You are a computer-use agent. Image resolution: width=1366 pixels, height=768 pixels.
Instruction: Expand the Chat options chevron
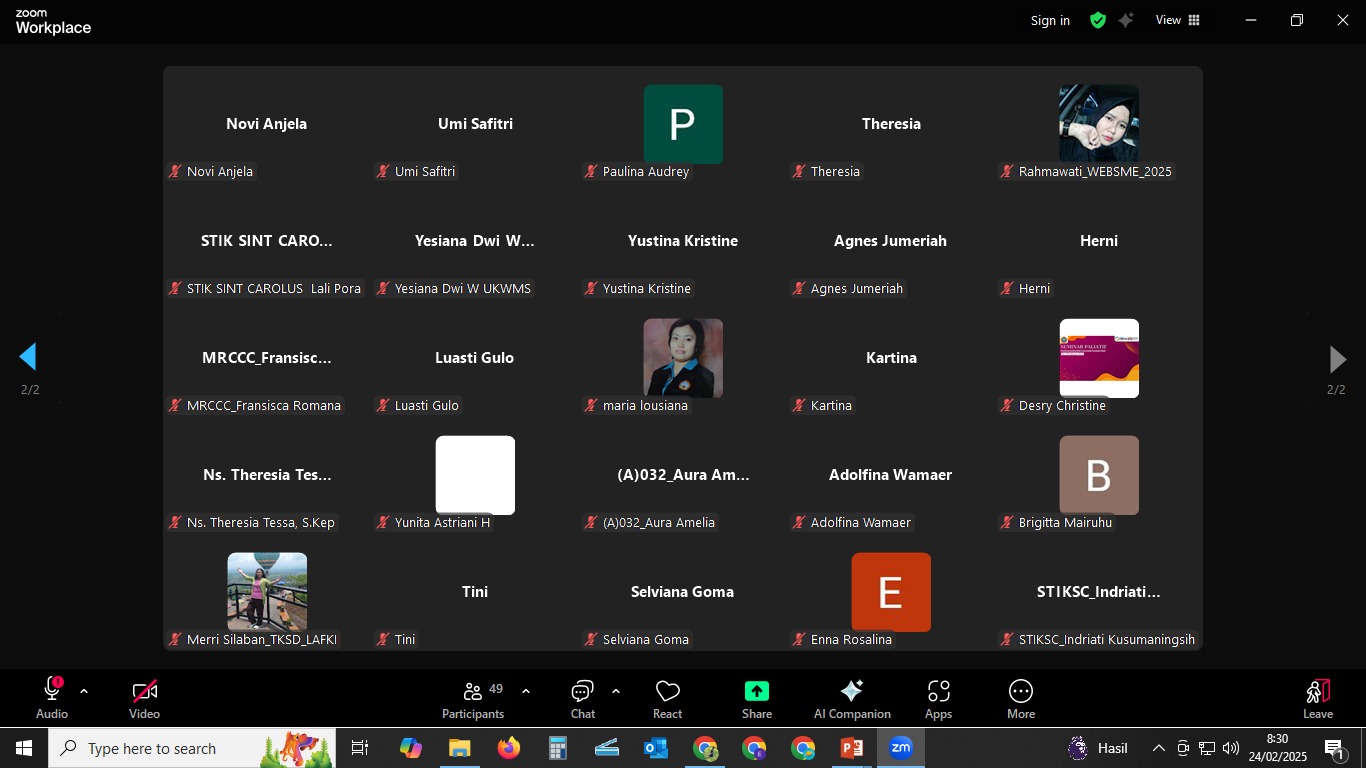615,691
